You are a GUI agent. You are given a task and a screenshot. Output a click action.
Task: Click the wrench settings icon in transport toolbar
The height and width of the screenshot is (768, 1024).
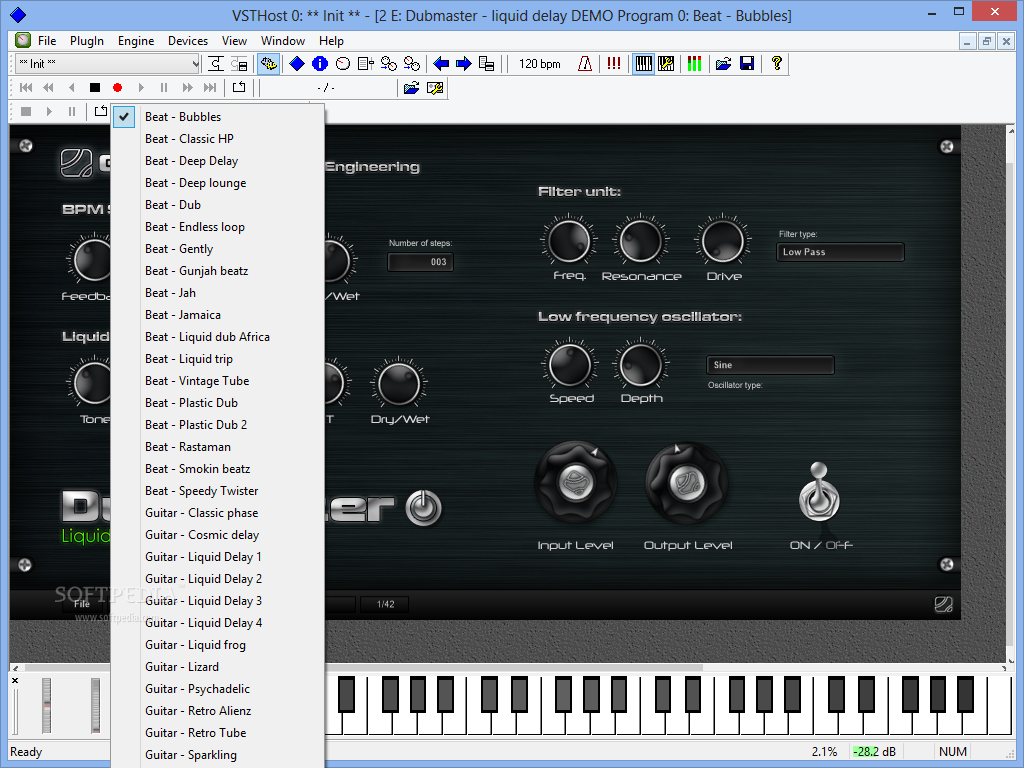(435, 88)
